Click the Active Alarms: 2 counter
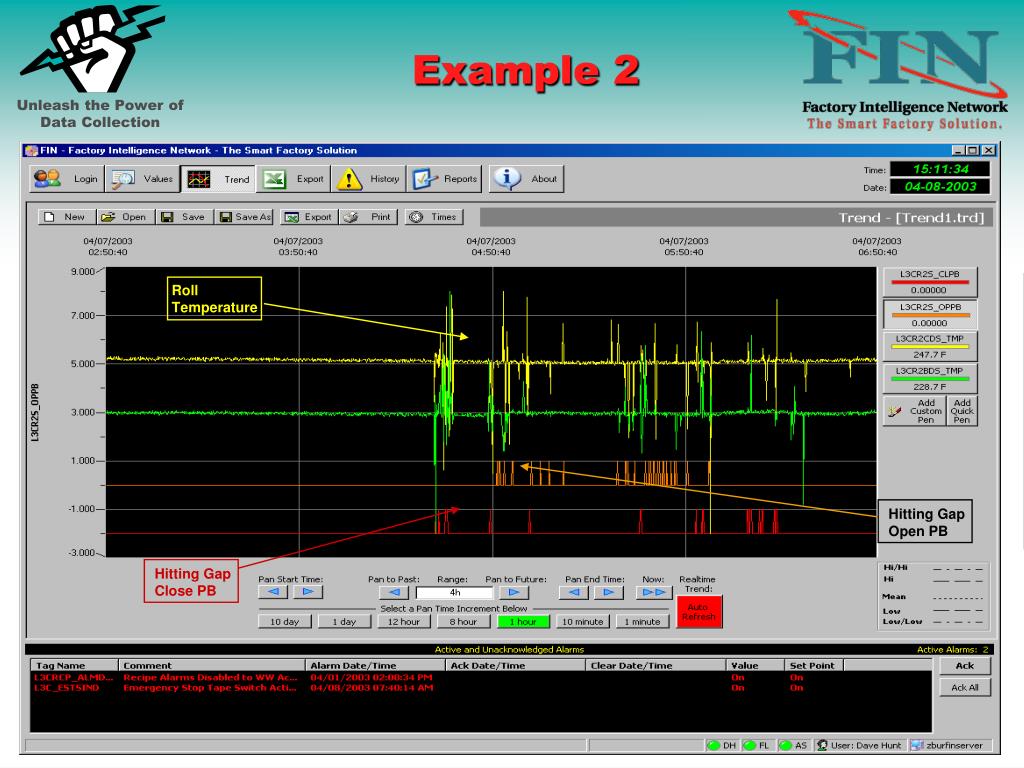Image resolution: width=1024 pixels, height=768 pixels. tap(953, 650)
